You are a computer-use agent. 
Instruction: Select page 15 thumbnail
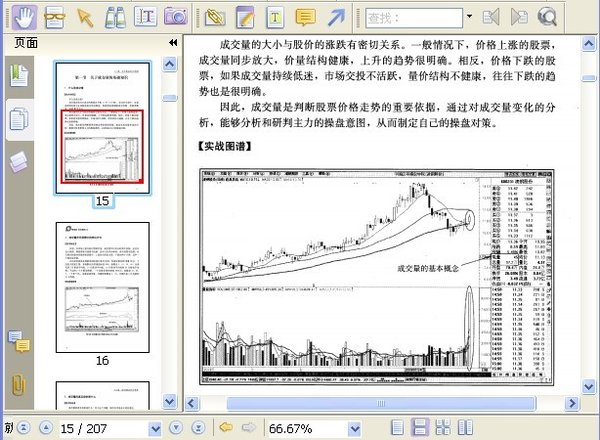(x=102, y=128)
